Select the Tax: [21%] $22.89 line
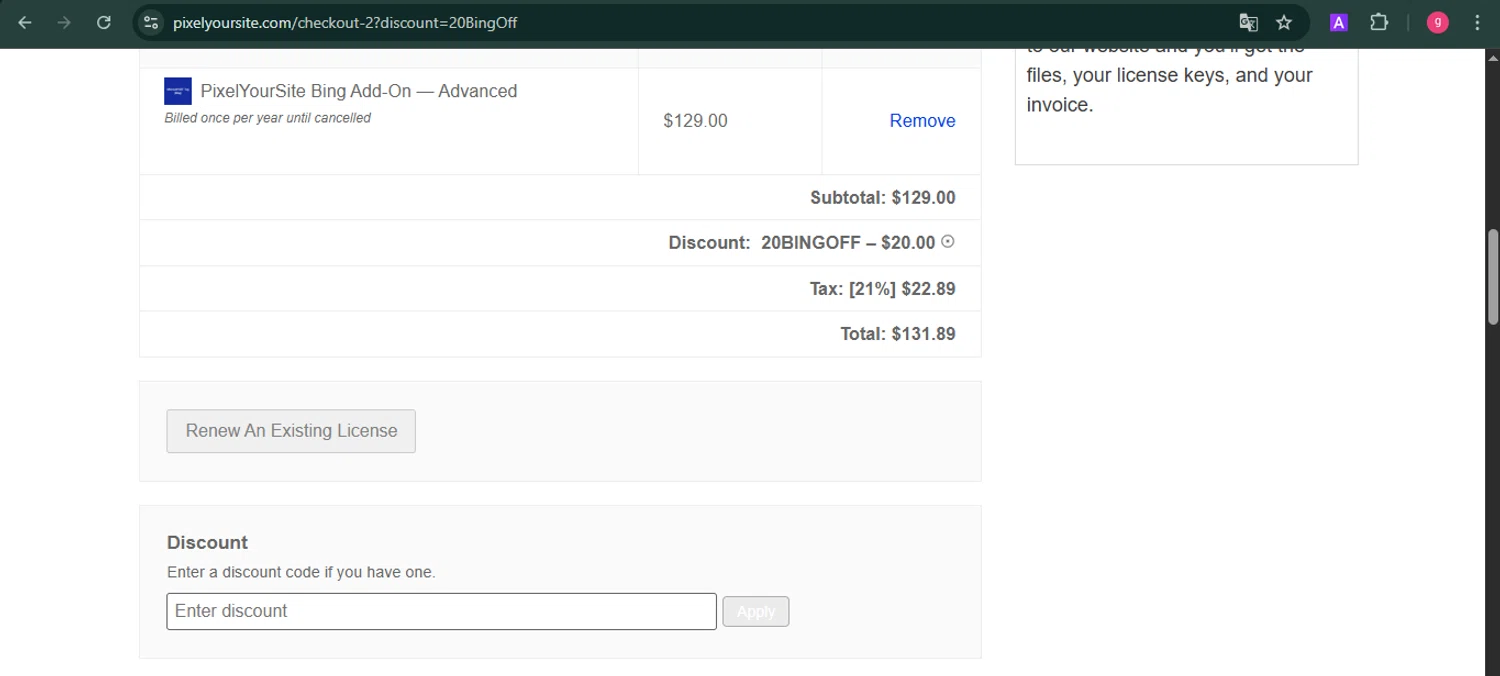 pyautogui.click(x=883, y=289)
